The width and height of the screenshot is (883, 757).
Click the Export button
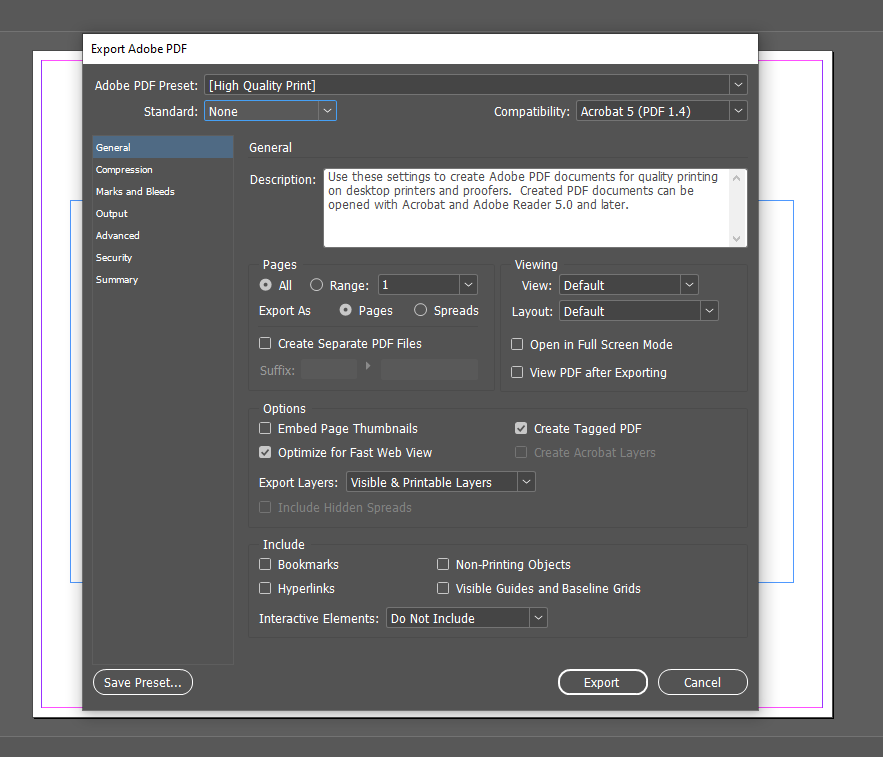[603, 682]
